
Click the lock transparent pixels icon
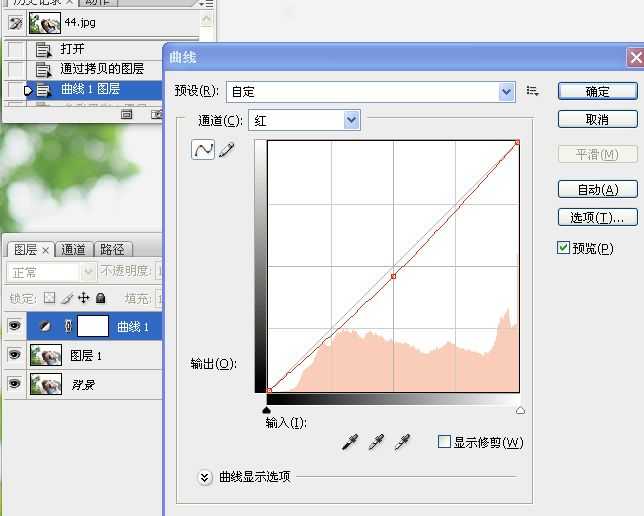pos(49,297)
